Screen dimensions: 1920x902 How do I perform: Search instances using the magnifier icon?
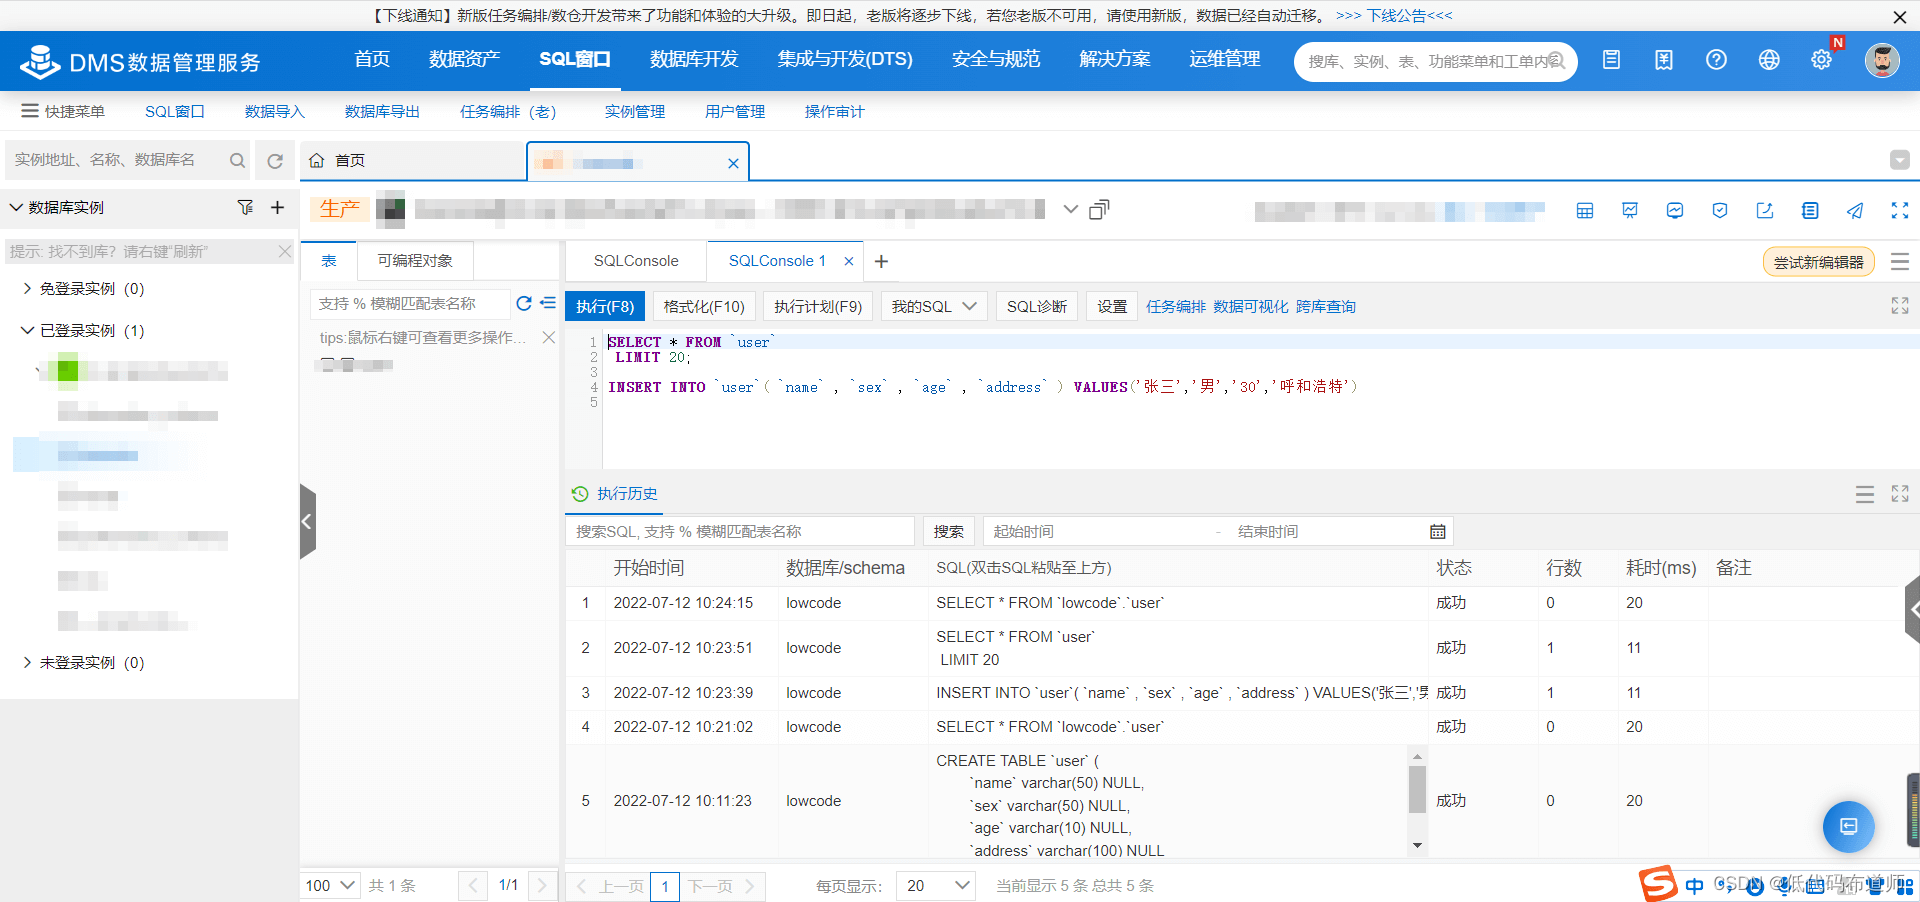237,160
